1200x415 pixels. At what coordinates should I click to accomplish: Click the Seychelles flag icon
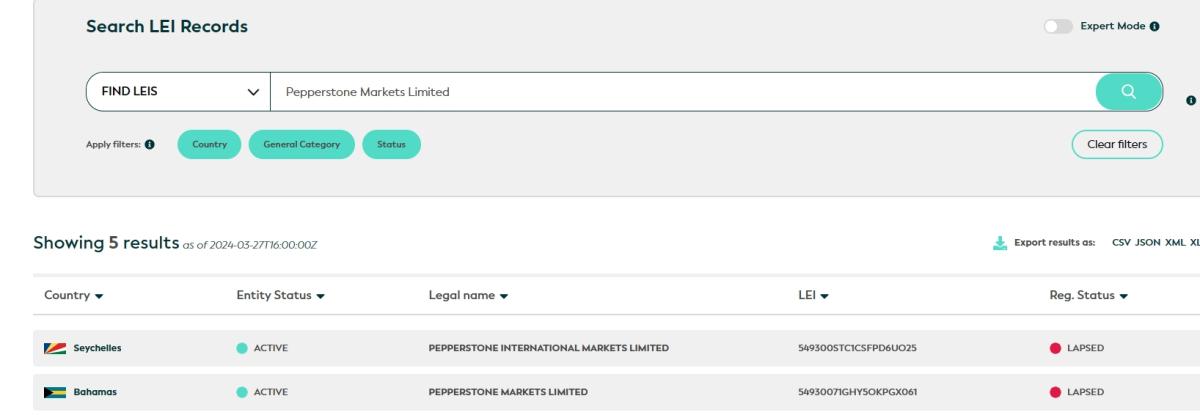click(x=55, y=349)
